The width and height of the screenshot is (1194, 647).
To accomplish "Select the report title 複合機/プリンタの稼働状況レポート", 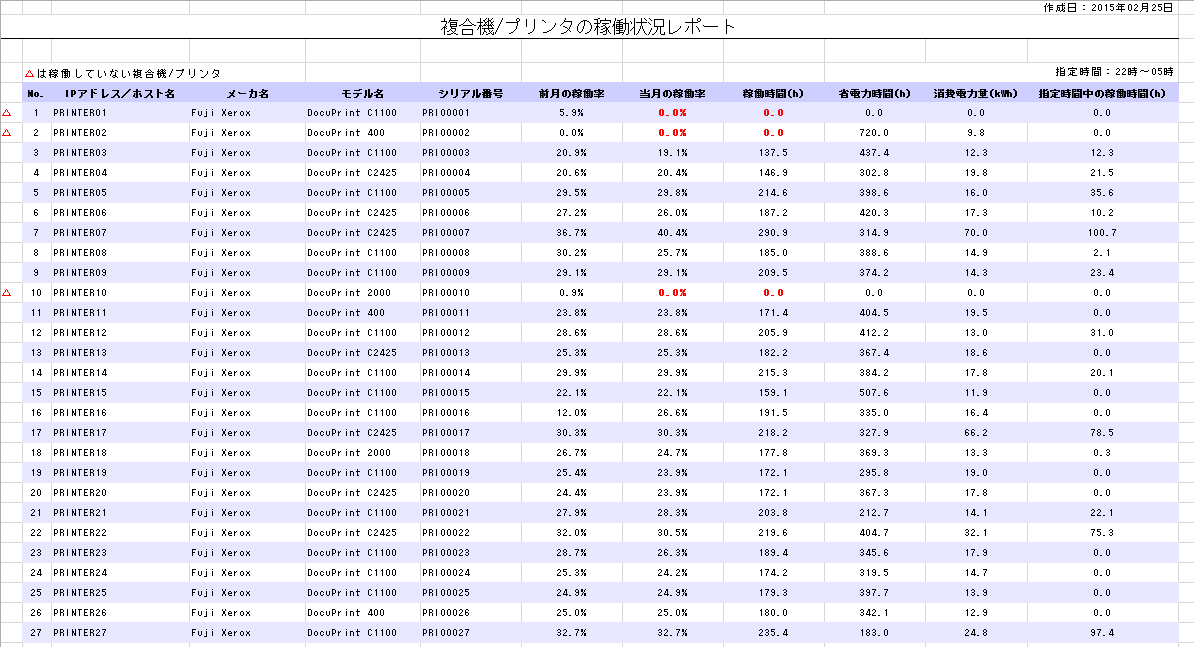I will click(588, 27).
